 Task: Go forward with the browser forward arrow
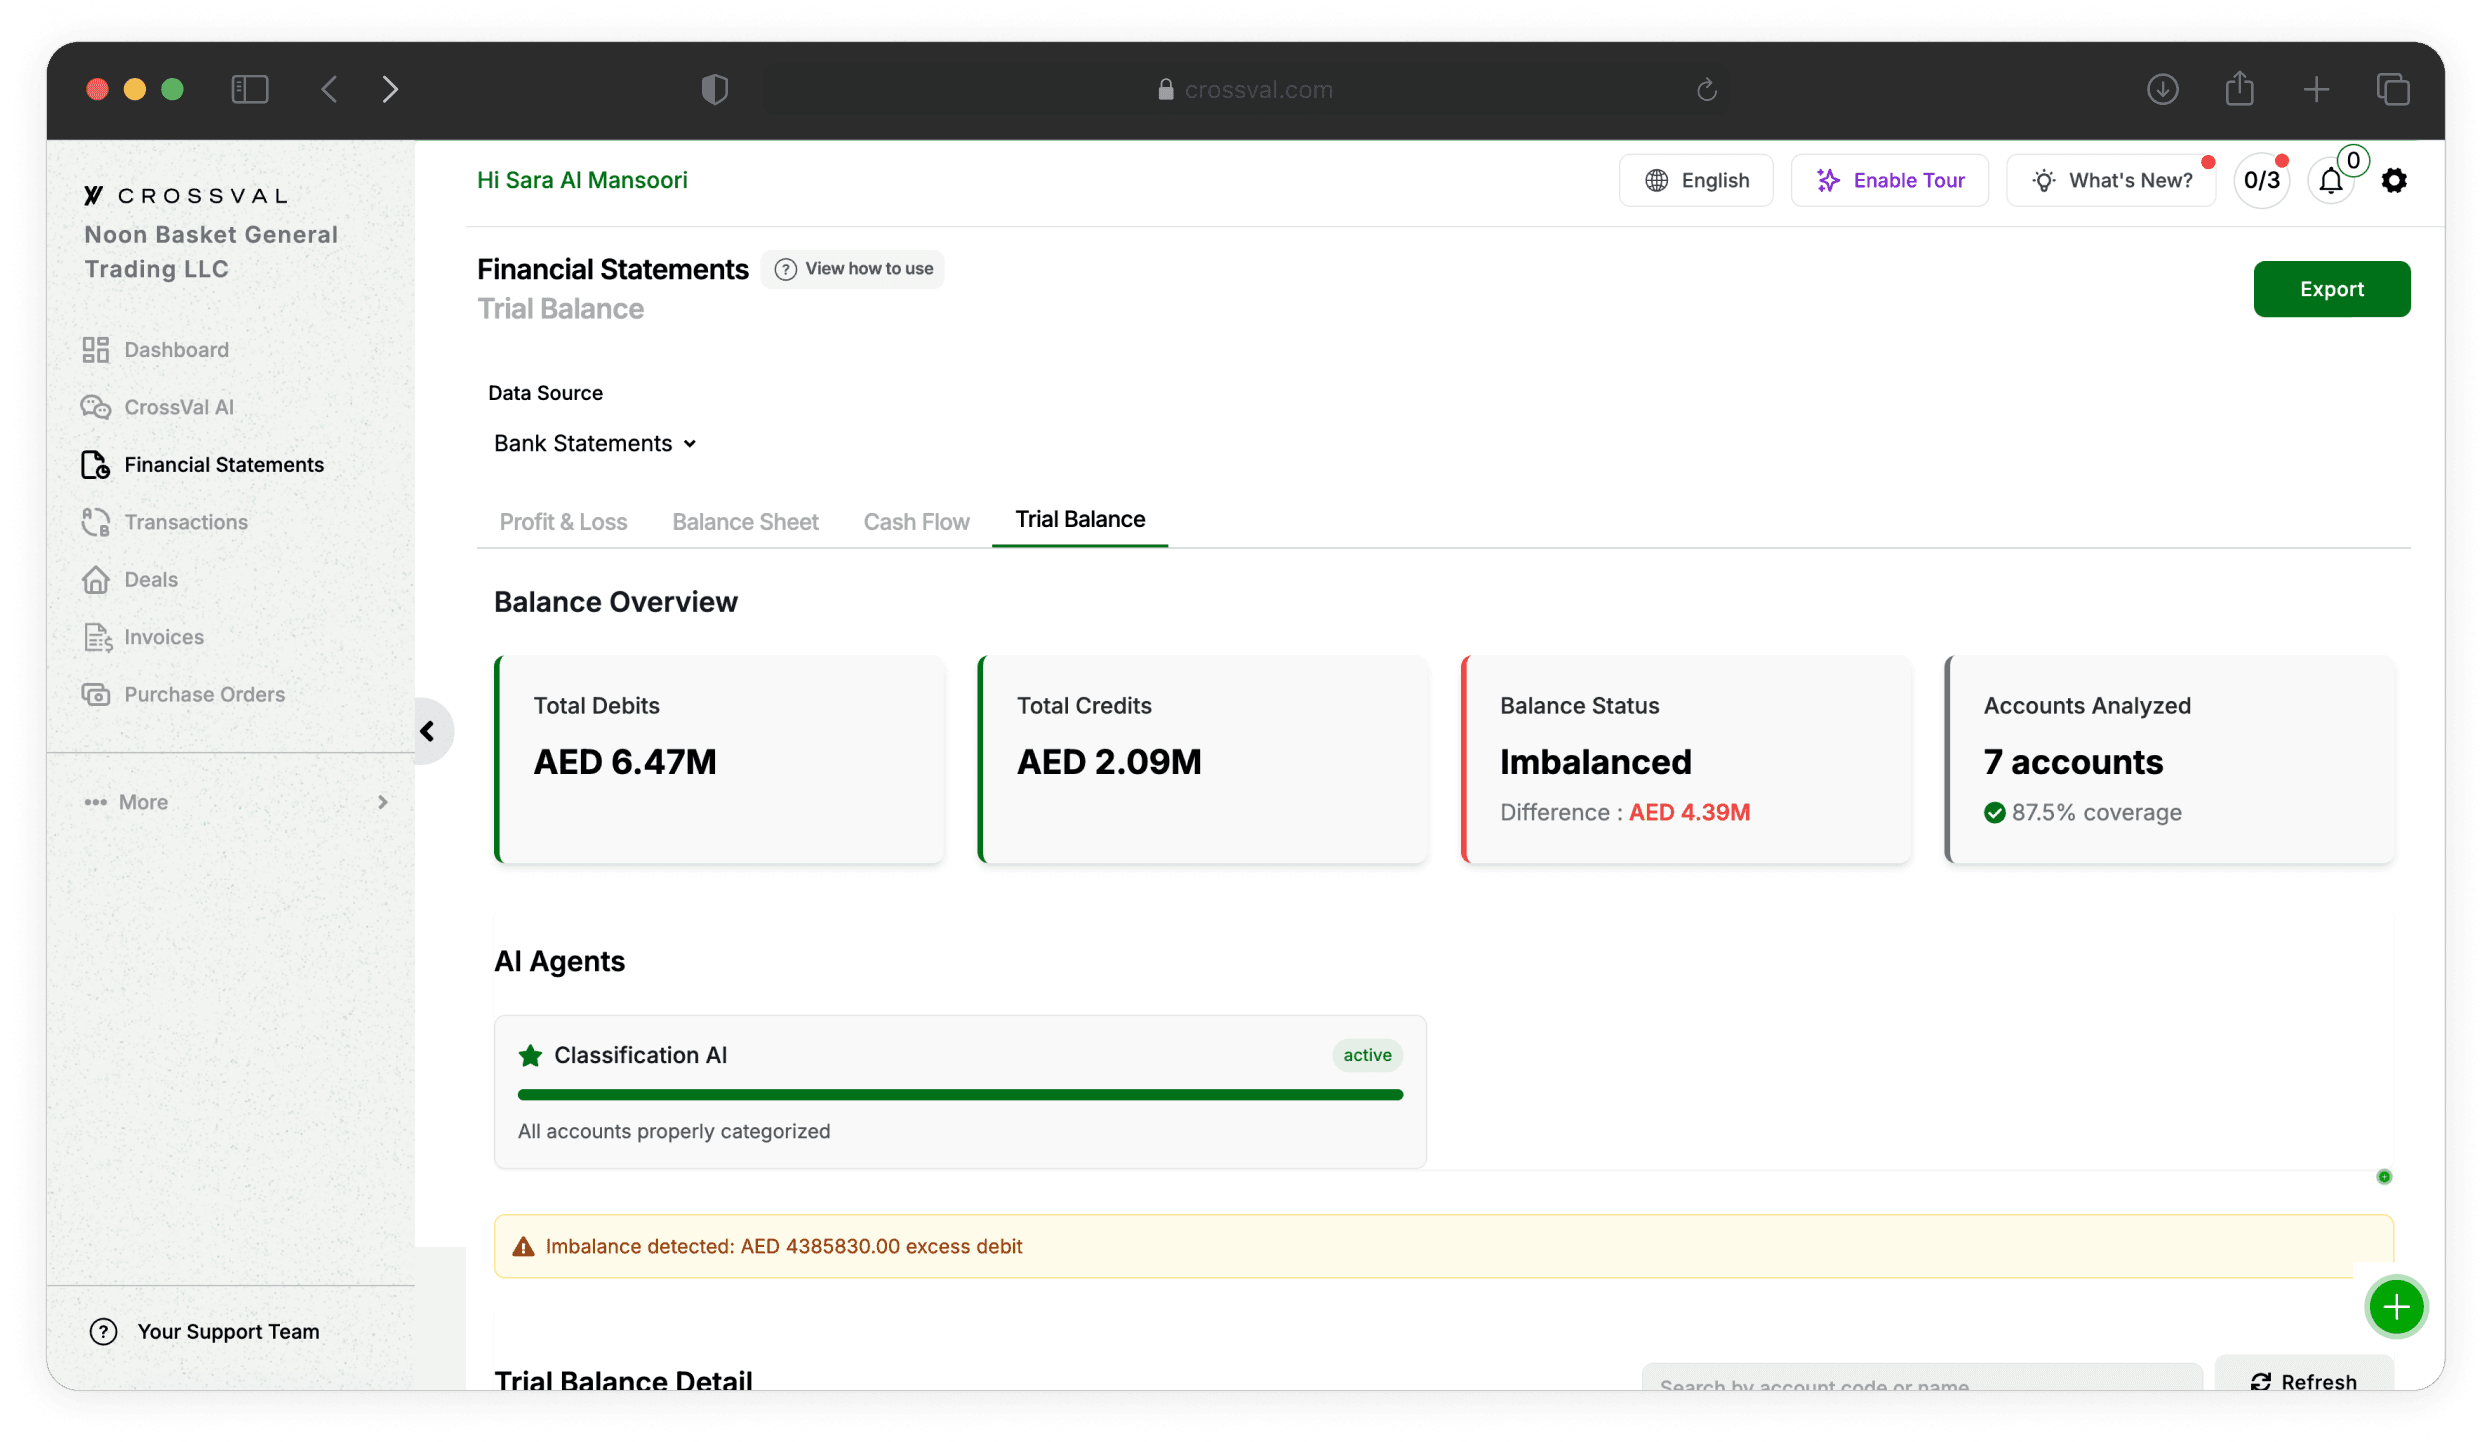pos(390,90)
